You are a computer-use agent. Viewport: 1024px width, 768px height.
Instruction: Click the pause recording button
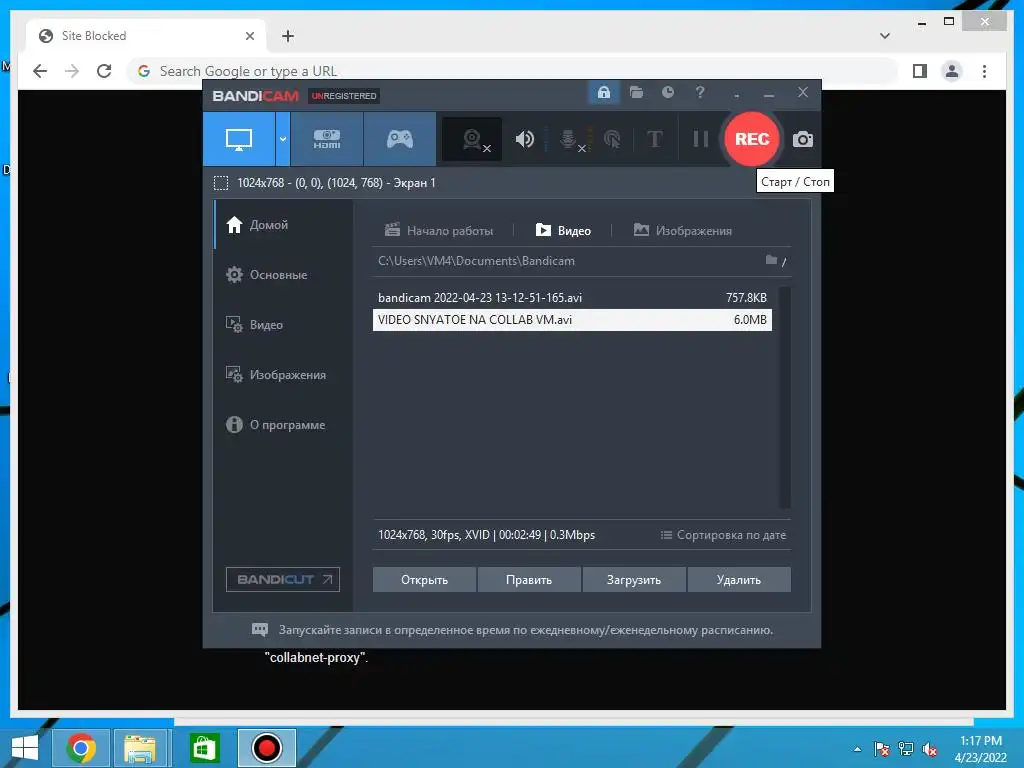click(x=700, y=139)
